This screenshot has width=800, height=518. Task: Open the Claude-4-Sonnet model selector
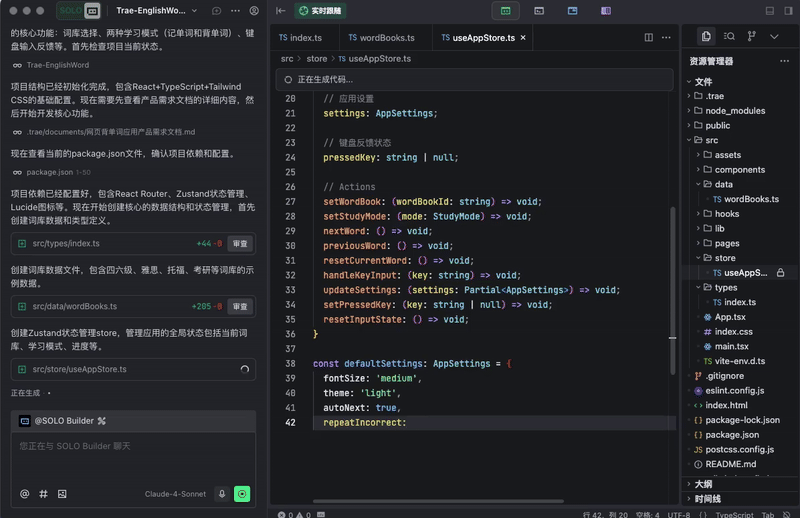(175, 494)
